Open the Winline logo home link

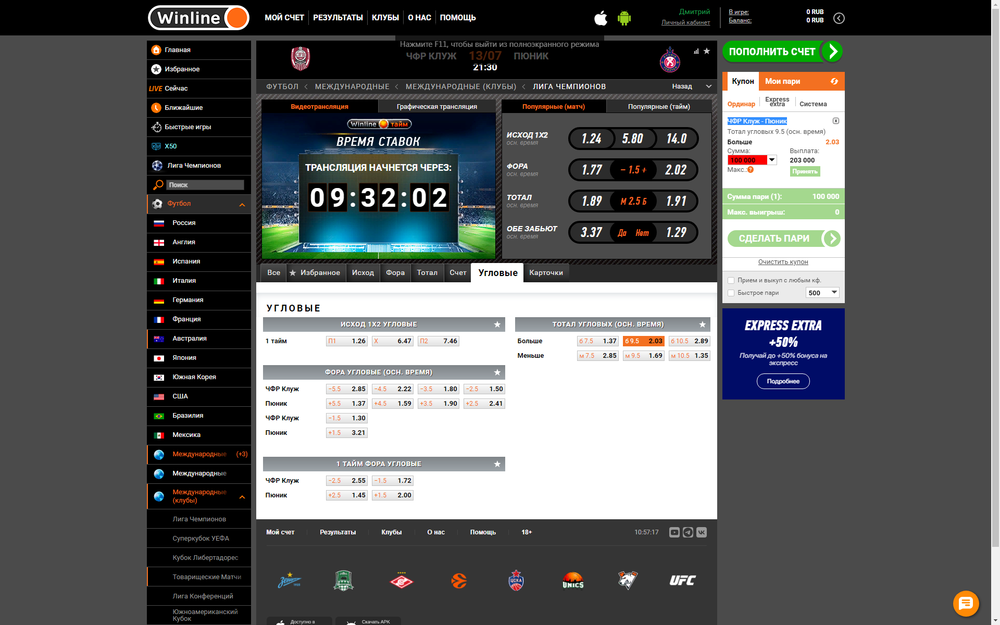coord(198,18)
